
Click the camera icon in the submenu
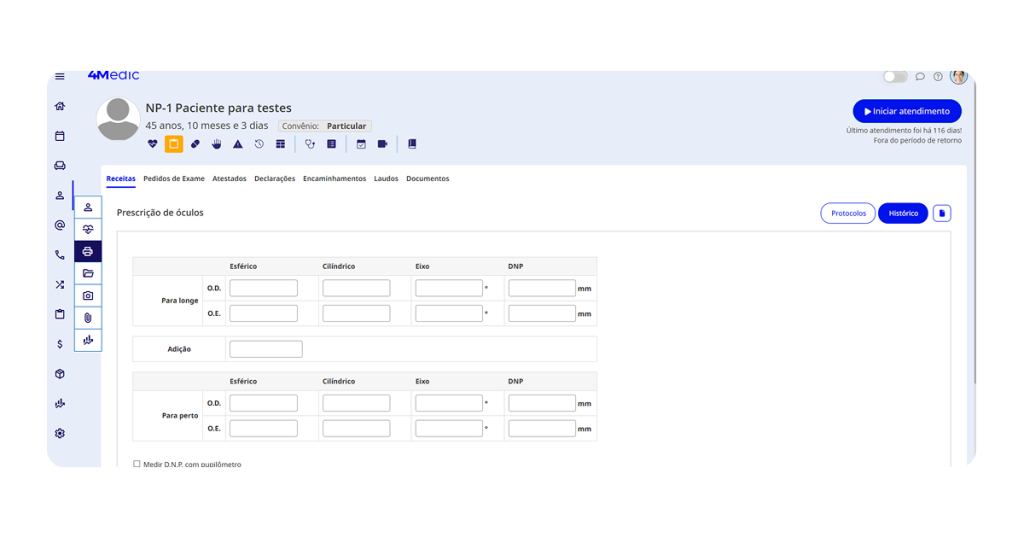(x=88, y=295)
